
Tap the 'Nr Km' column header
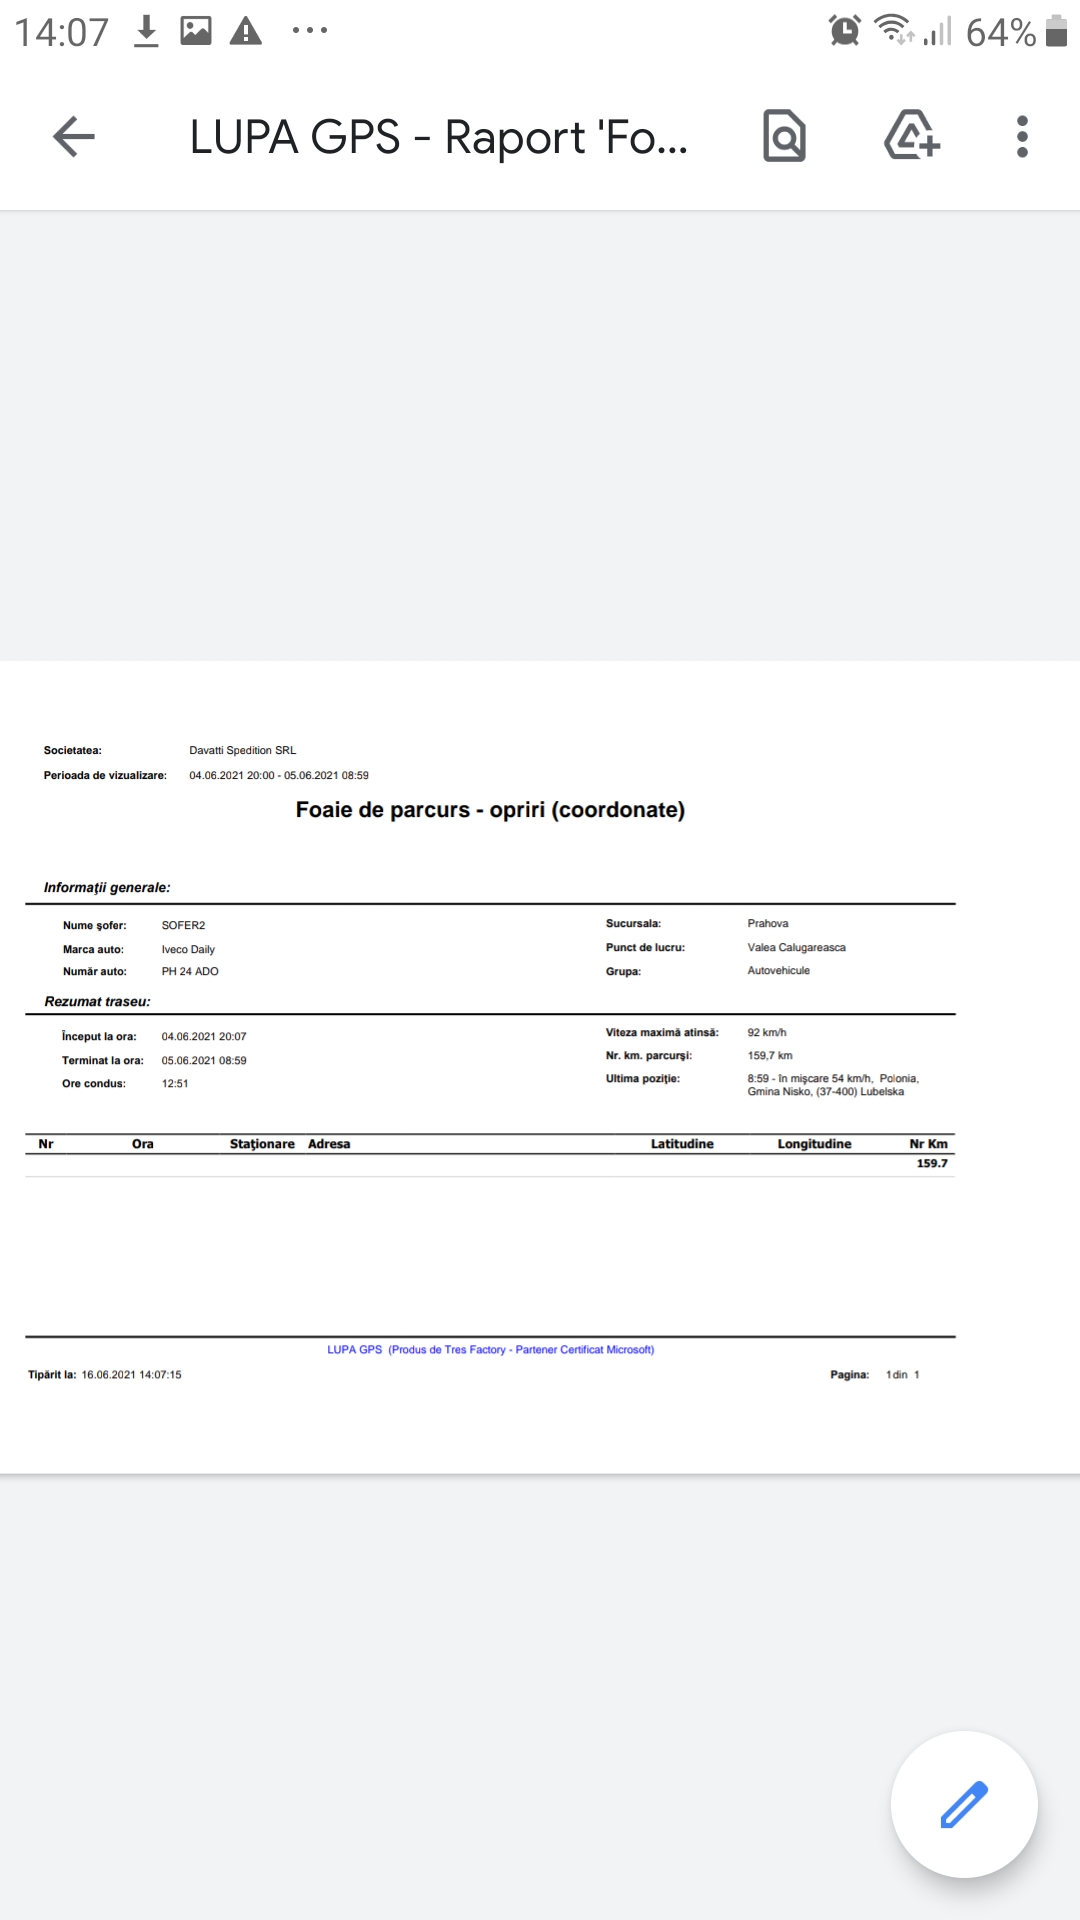click(928, 1143)
